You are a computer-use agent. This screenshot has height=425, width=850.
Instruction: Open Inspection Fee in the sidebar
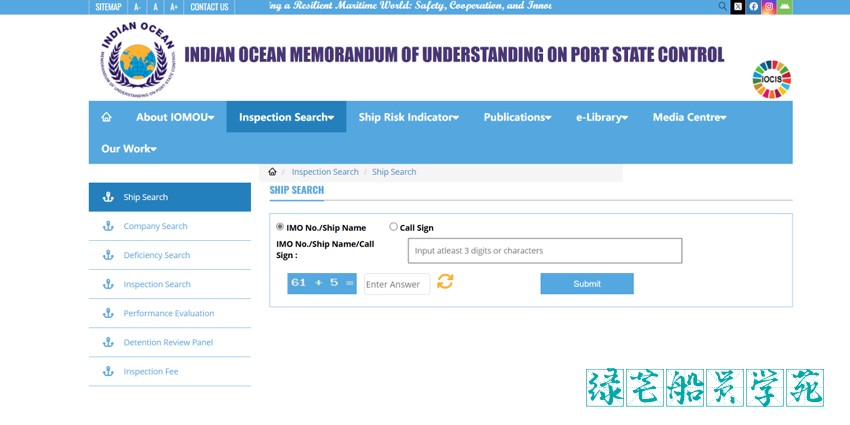tap(170, 371)
